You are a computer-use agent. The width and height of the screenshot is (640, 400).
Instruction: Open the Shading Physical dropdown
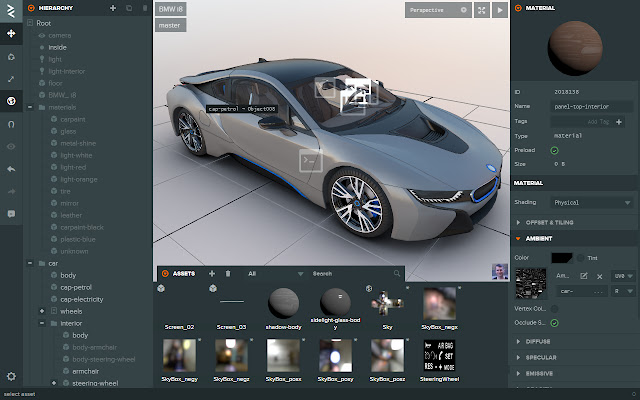(592, 202)
